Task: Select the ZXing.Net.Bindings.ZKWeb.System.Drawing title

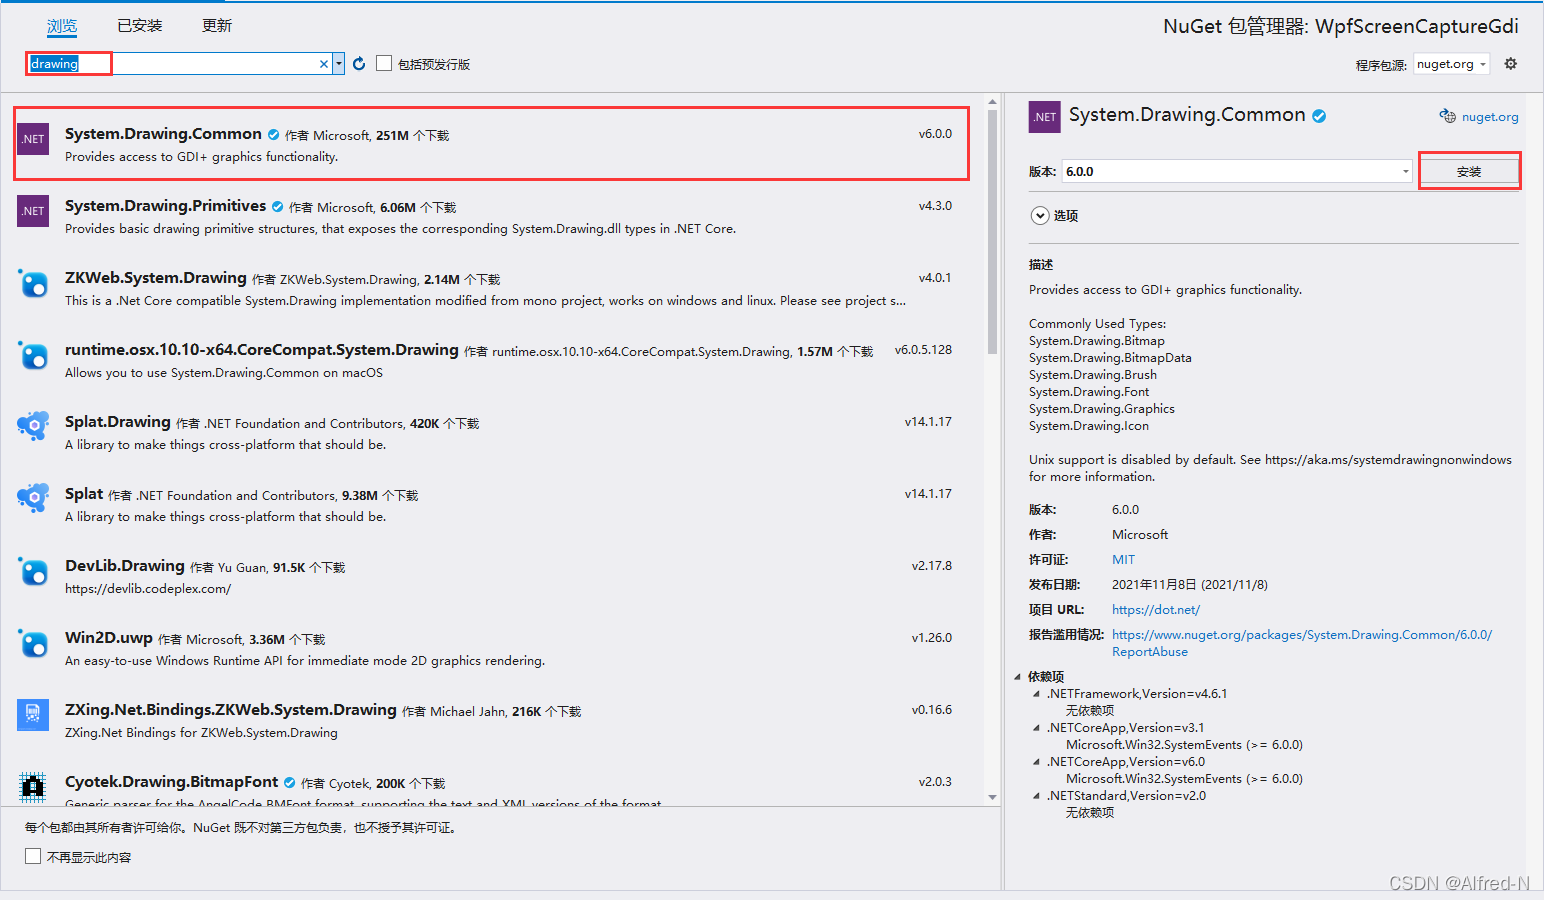Action: tap(231, 710)
